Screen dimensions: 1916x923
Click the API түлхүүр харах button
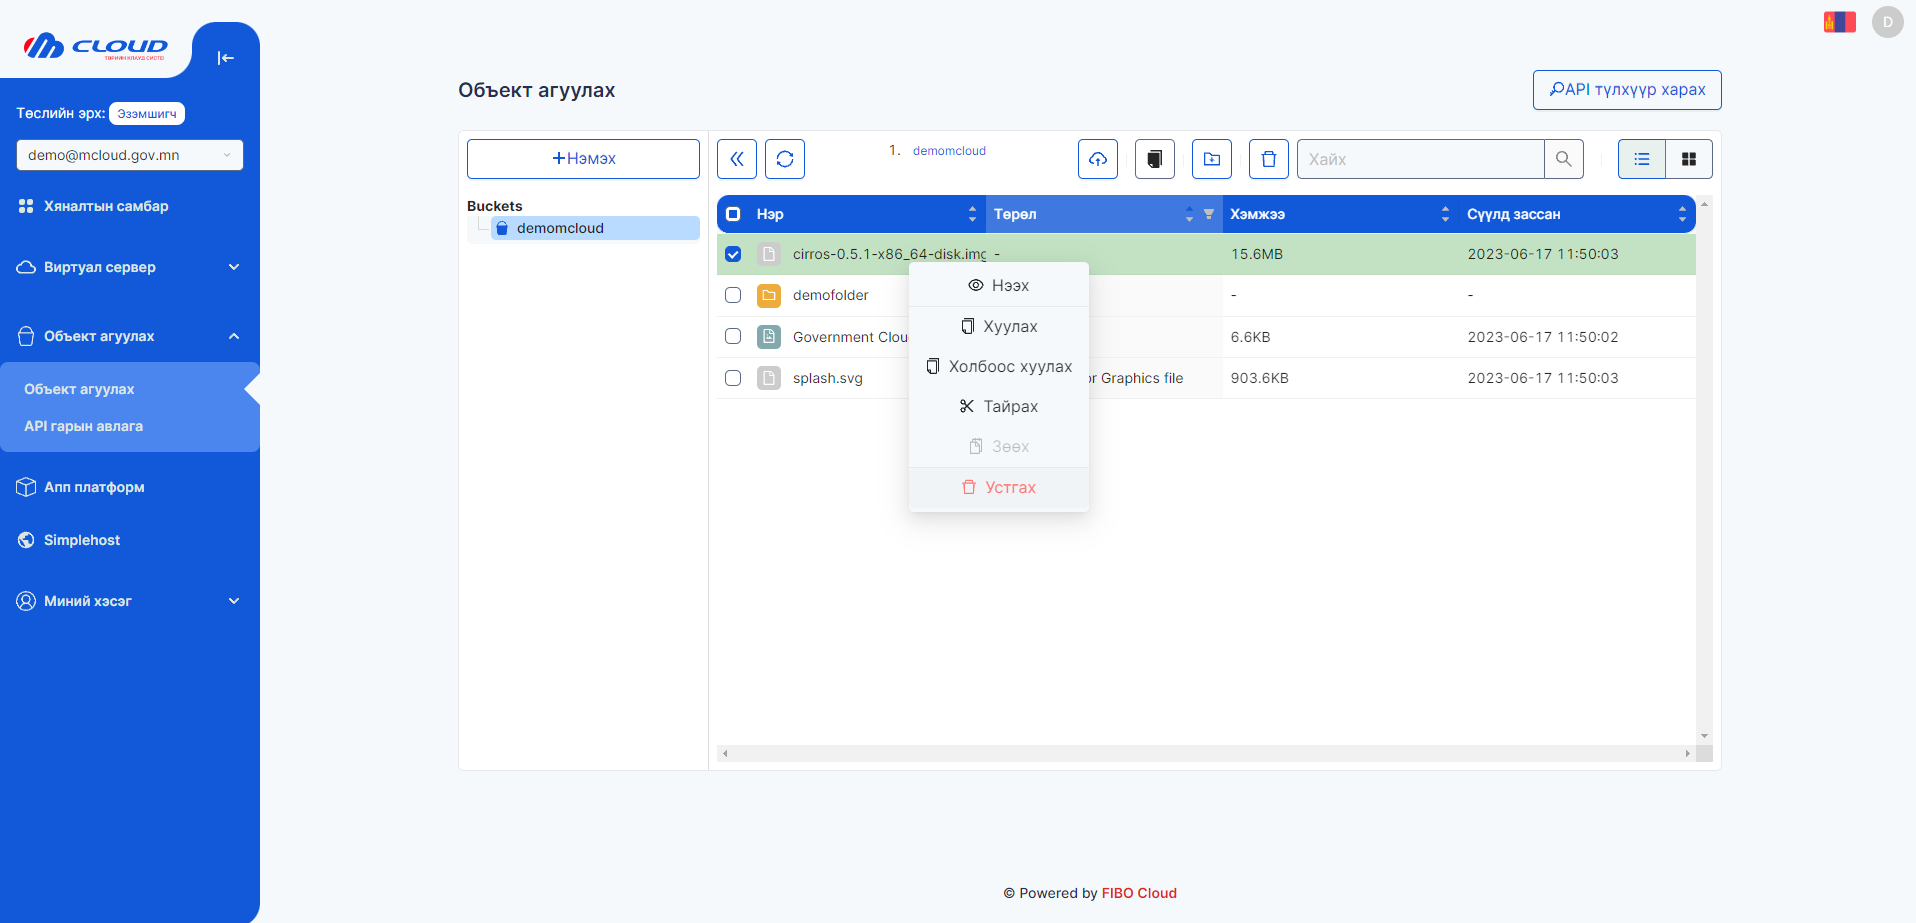click(x=1627, y=90)
